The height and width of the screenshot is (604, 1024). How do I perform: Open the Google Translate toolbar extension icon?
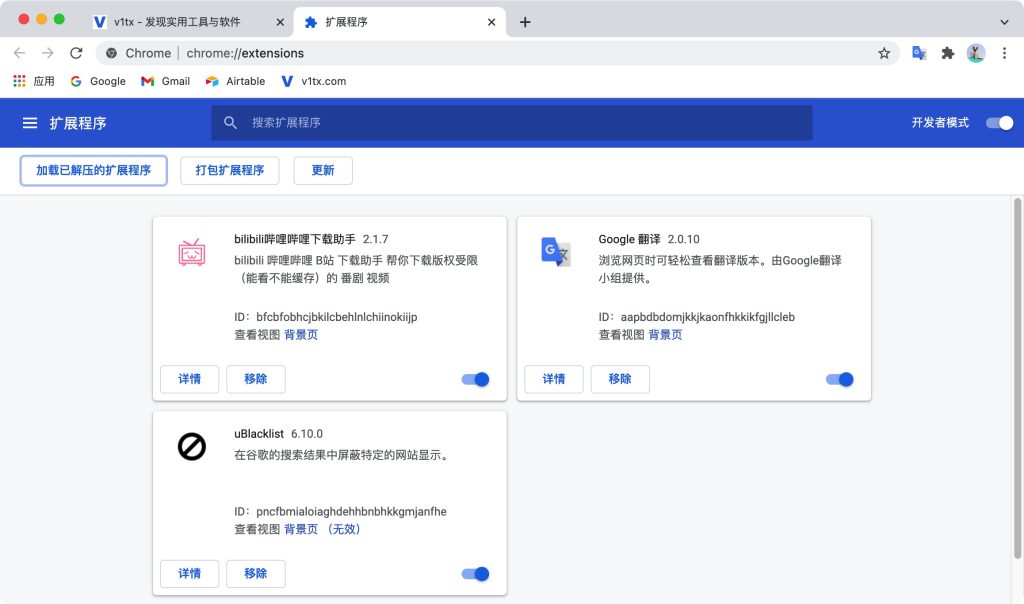pos(919,53)
